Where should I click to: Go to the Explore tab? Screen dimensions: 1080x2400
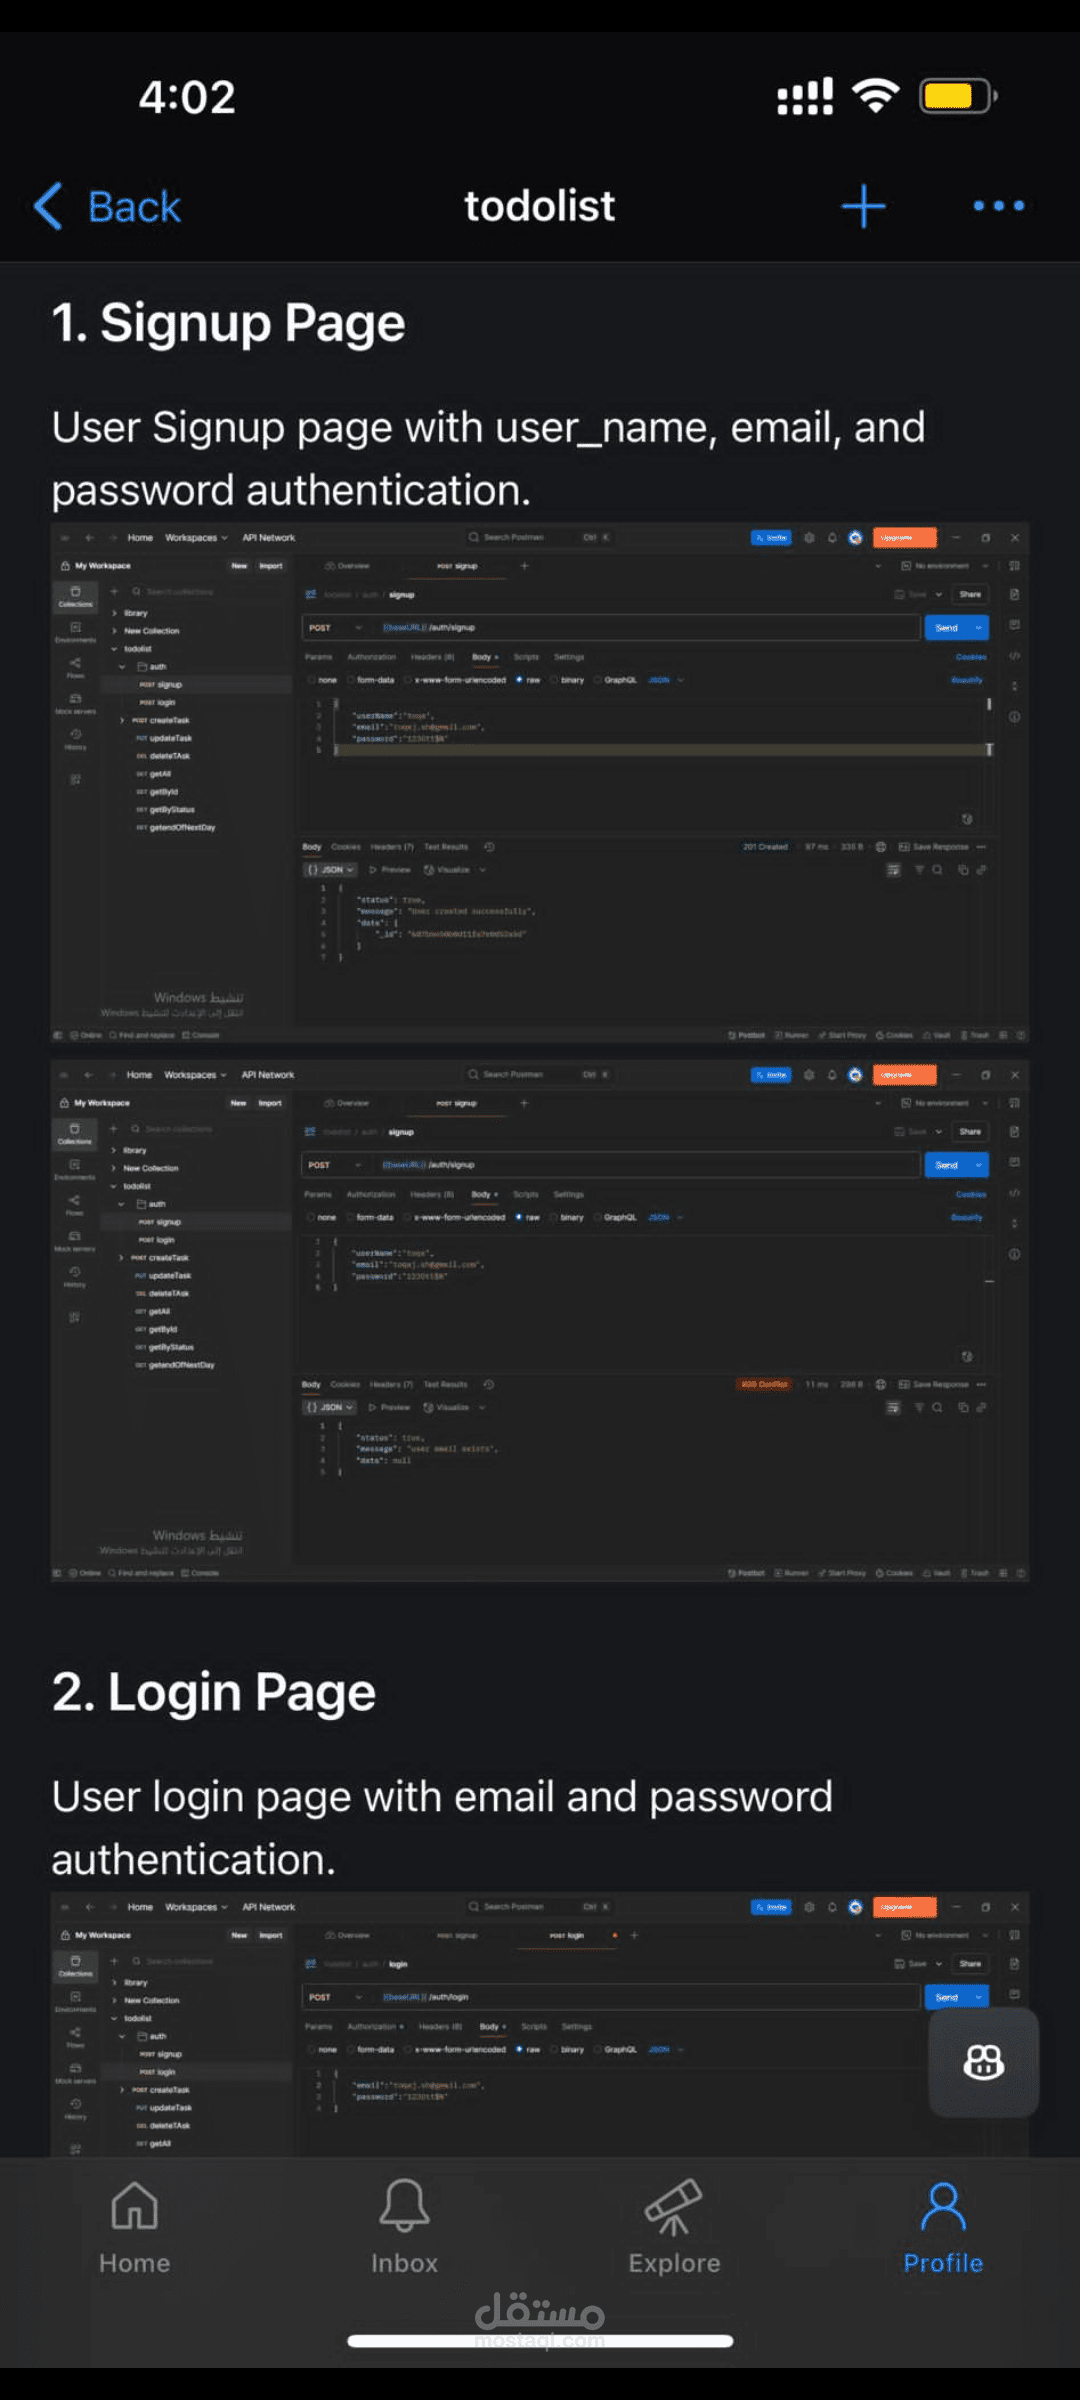(674, 2228)
